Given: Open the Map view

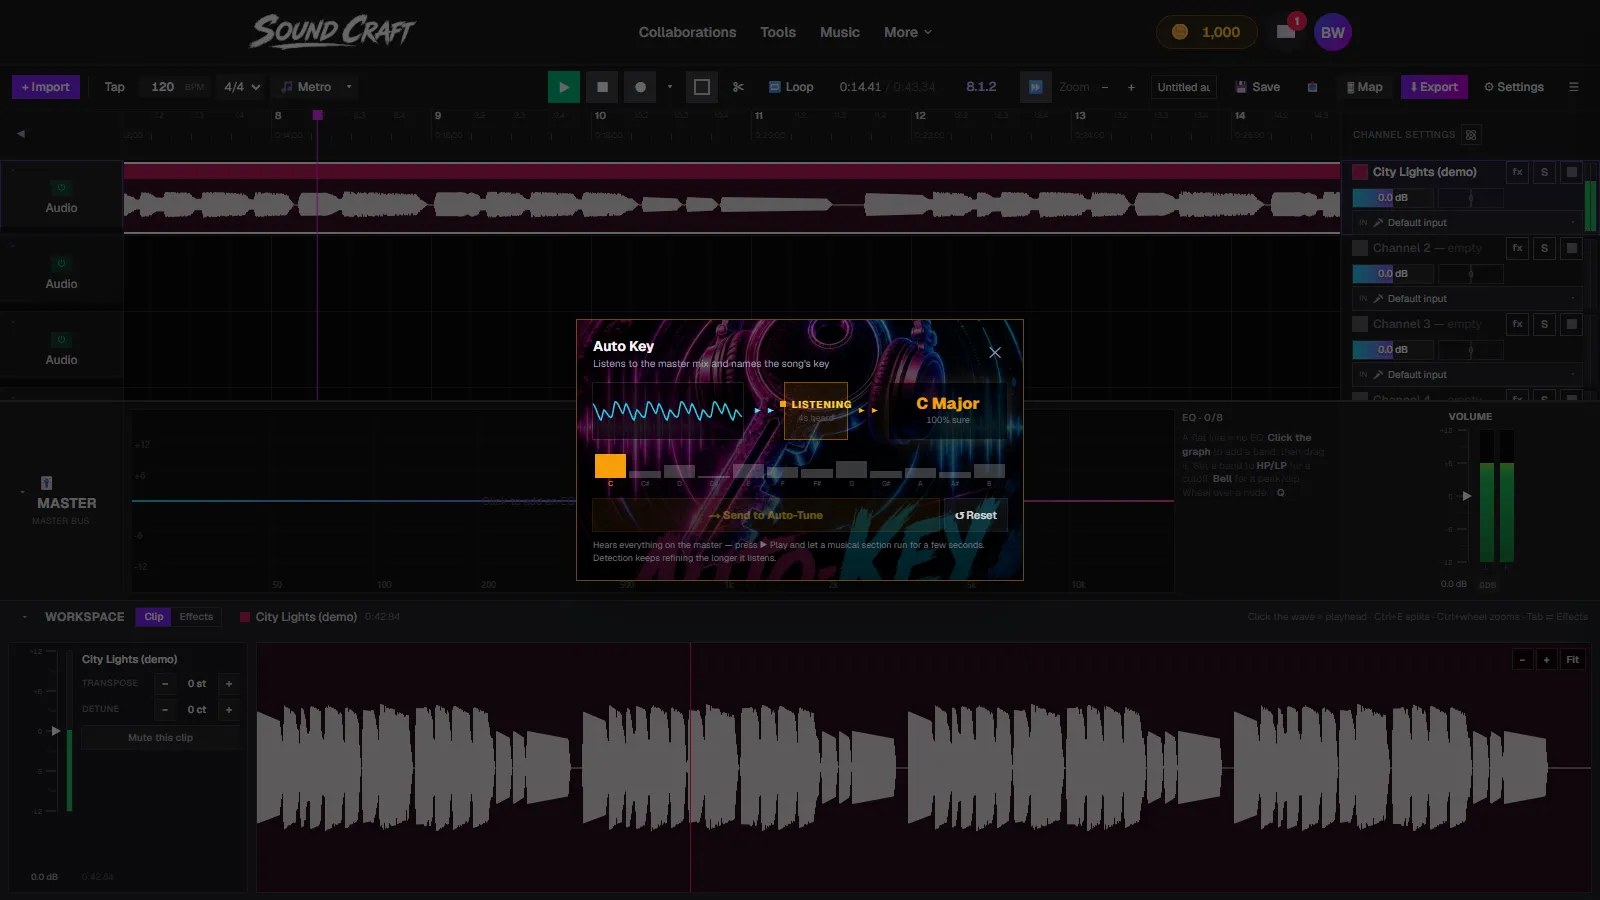Looking at the screenshot, I should 1364,87.
